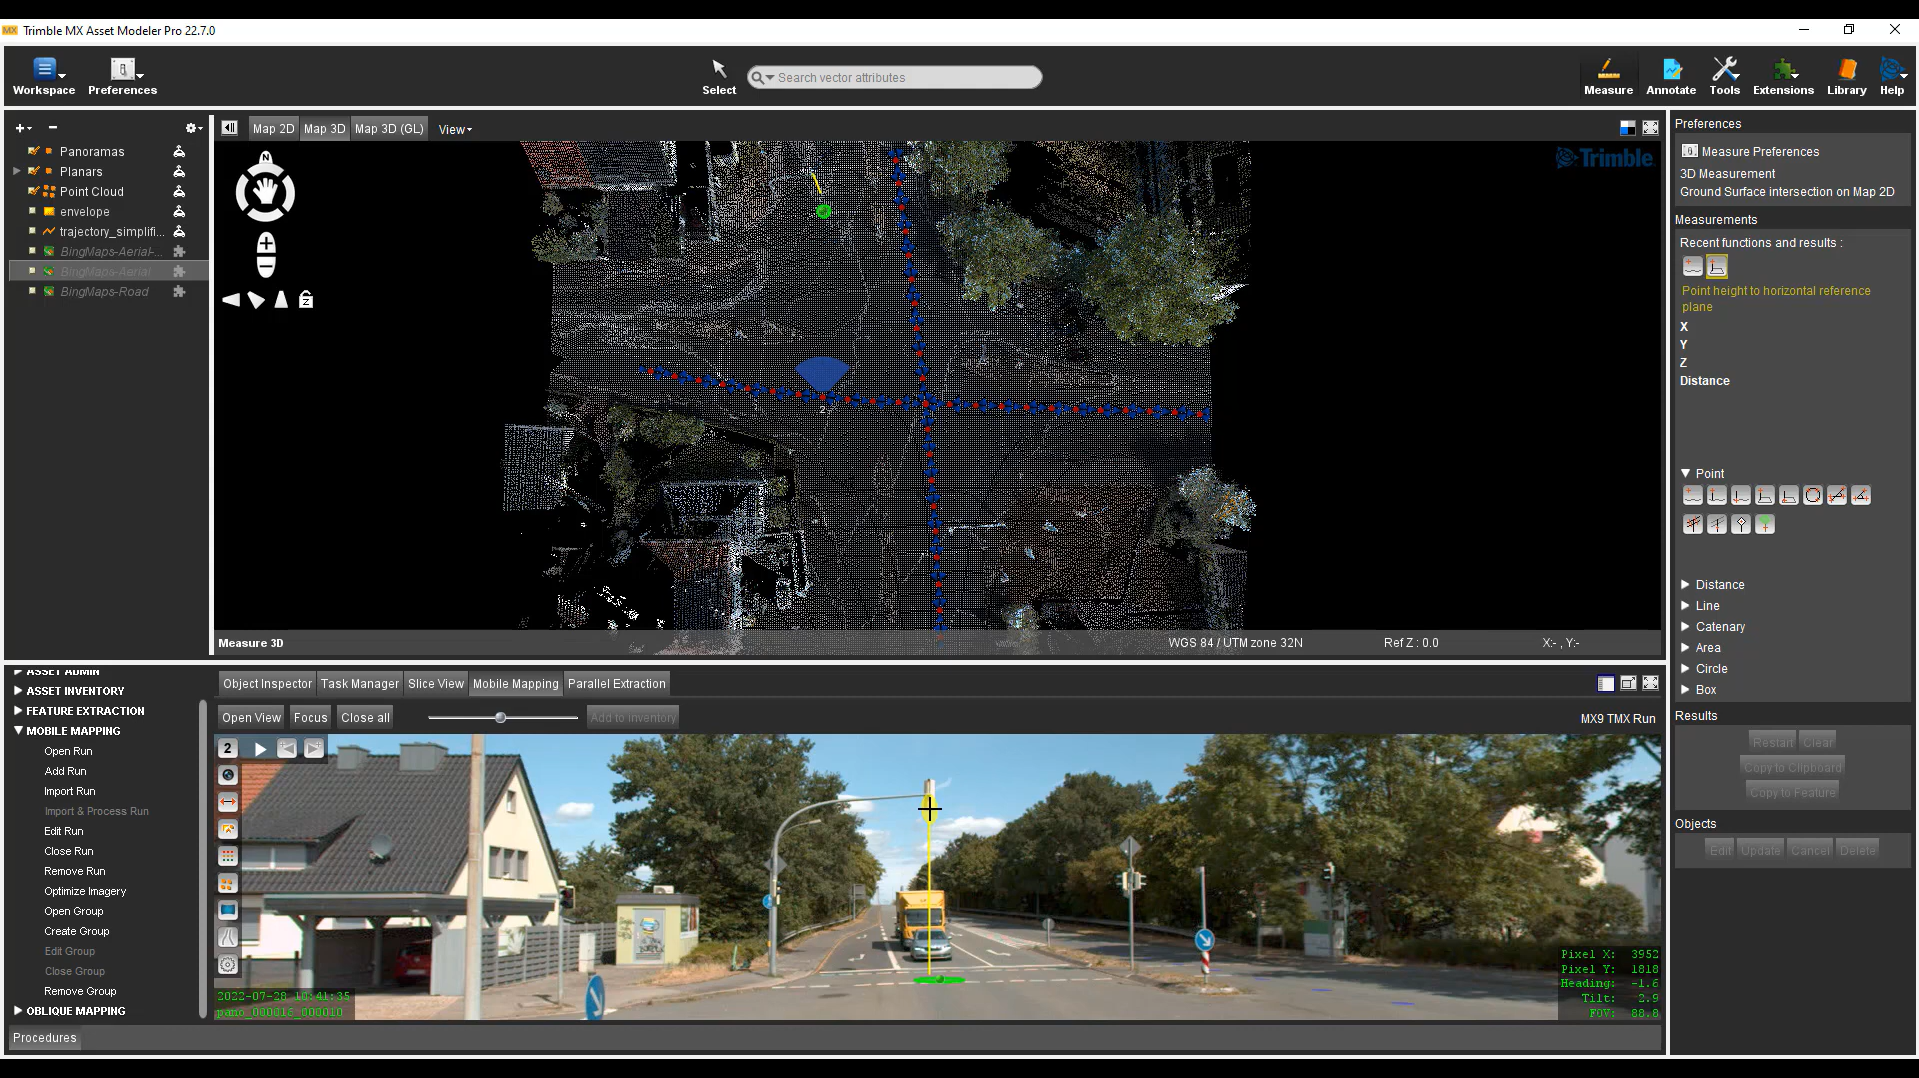Click the zoom in plus map control
This screenshot has height=1078, width=1919.
[x=266, y=244]
